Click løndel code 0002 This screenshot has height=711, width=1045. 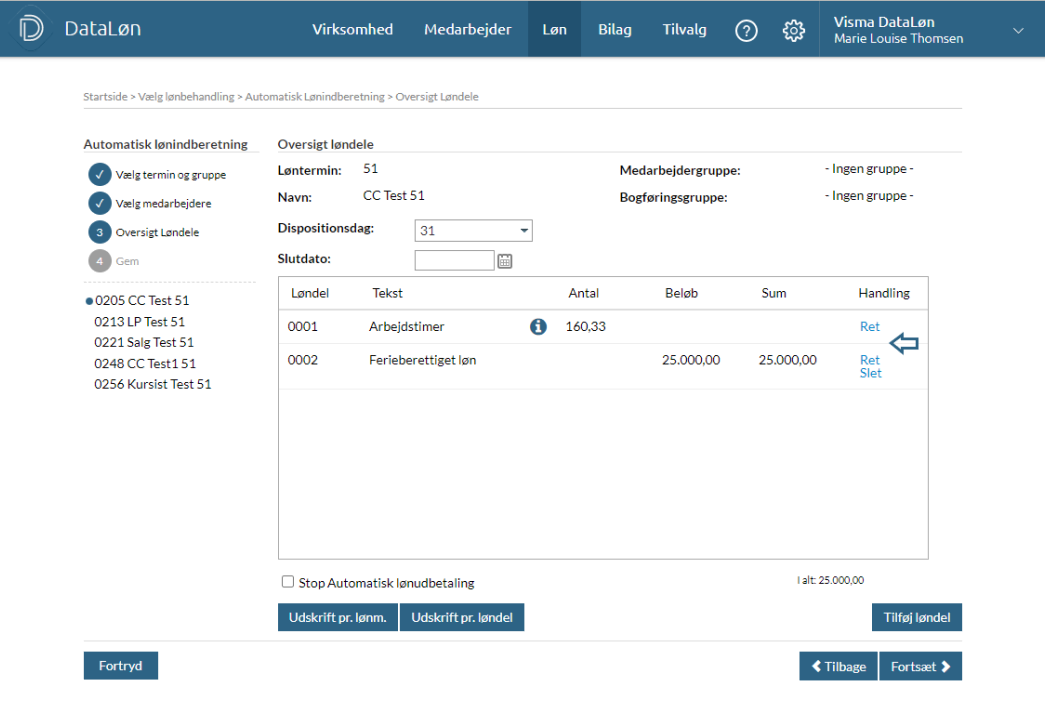coord(303,360)
